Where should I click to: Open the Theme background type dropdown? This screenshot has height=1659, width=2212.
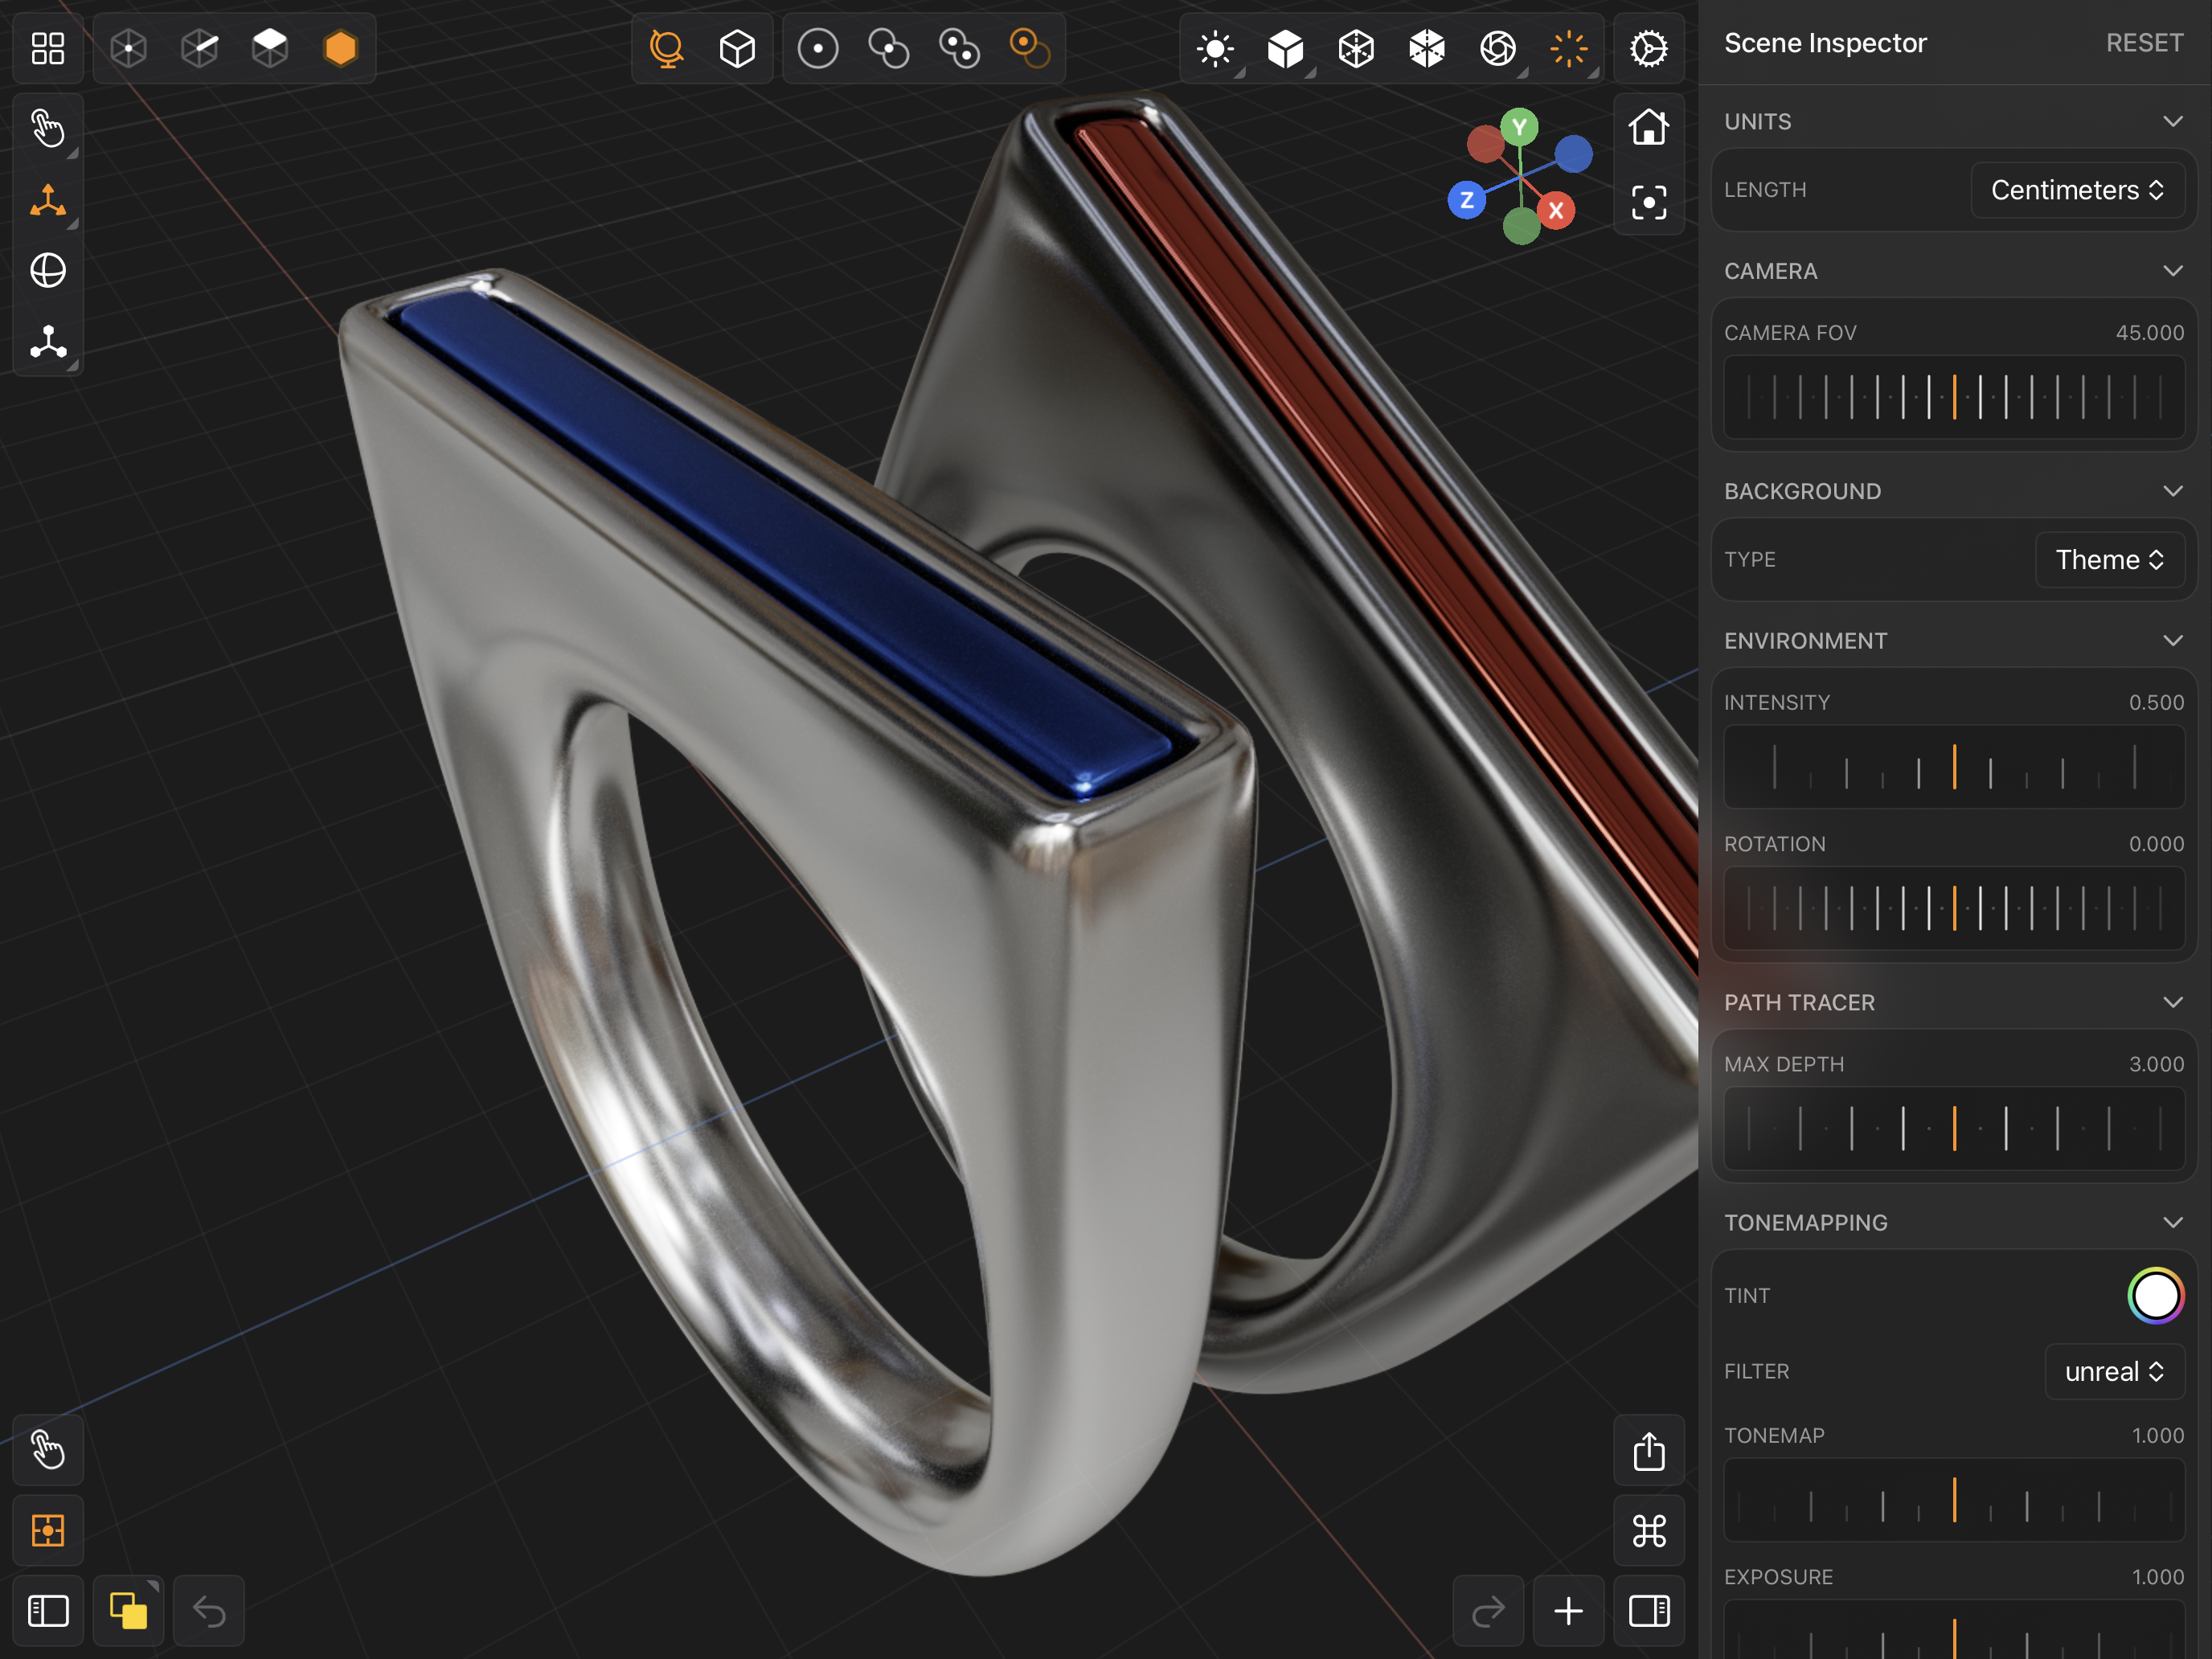(2109, 560)
